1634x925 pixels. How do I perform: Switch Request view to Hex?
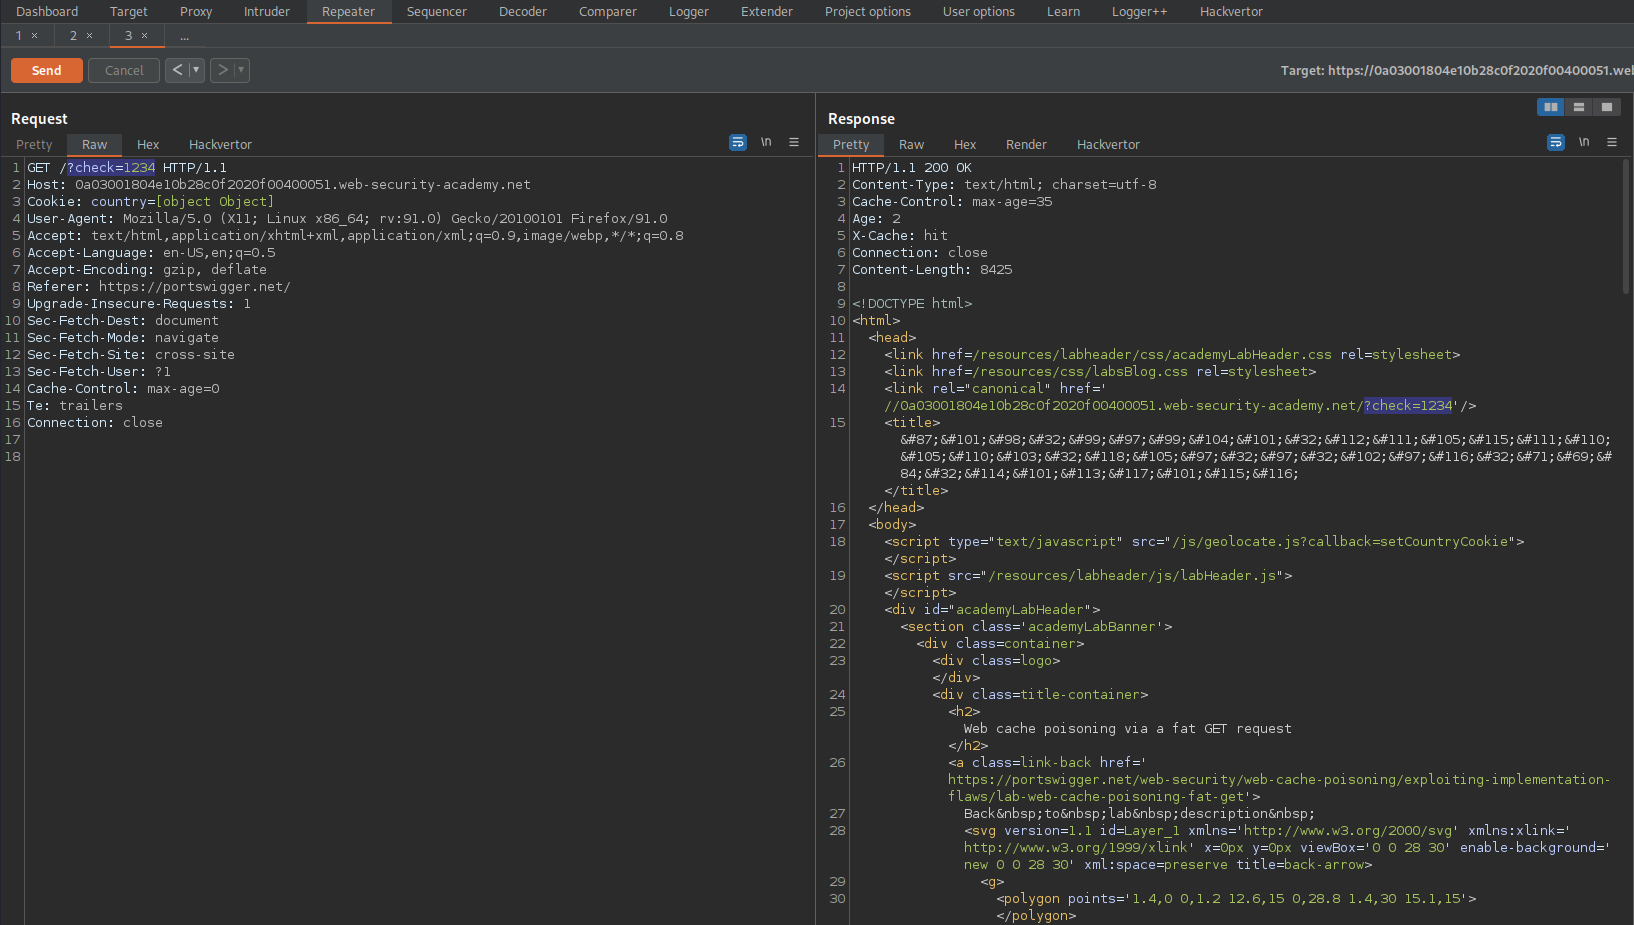click(x=148, y=145)
